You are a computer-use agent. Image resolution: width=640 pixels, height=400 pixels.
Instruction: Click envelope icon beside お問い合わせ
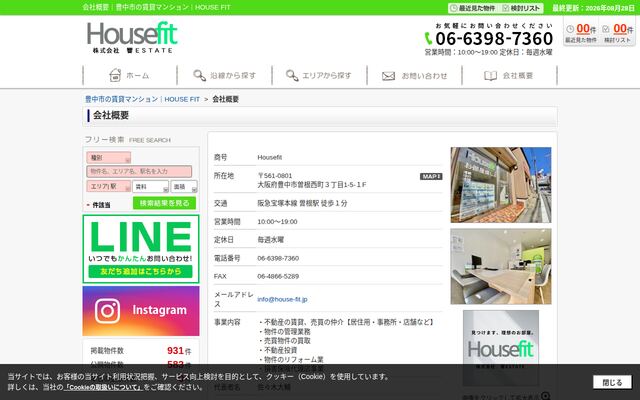[388, 76]
